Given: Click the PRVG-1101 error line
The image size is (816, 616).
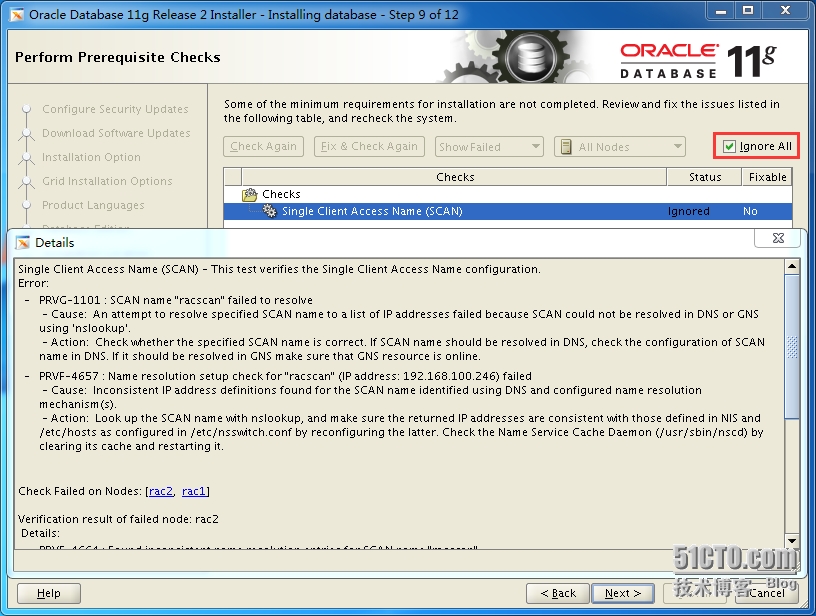Looking at the screenshot, I should coord(176,300).
